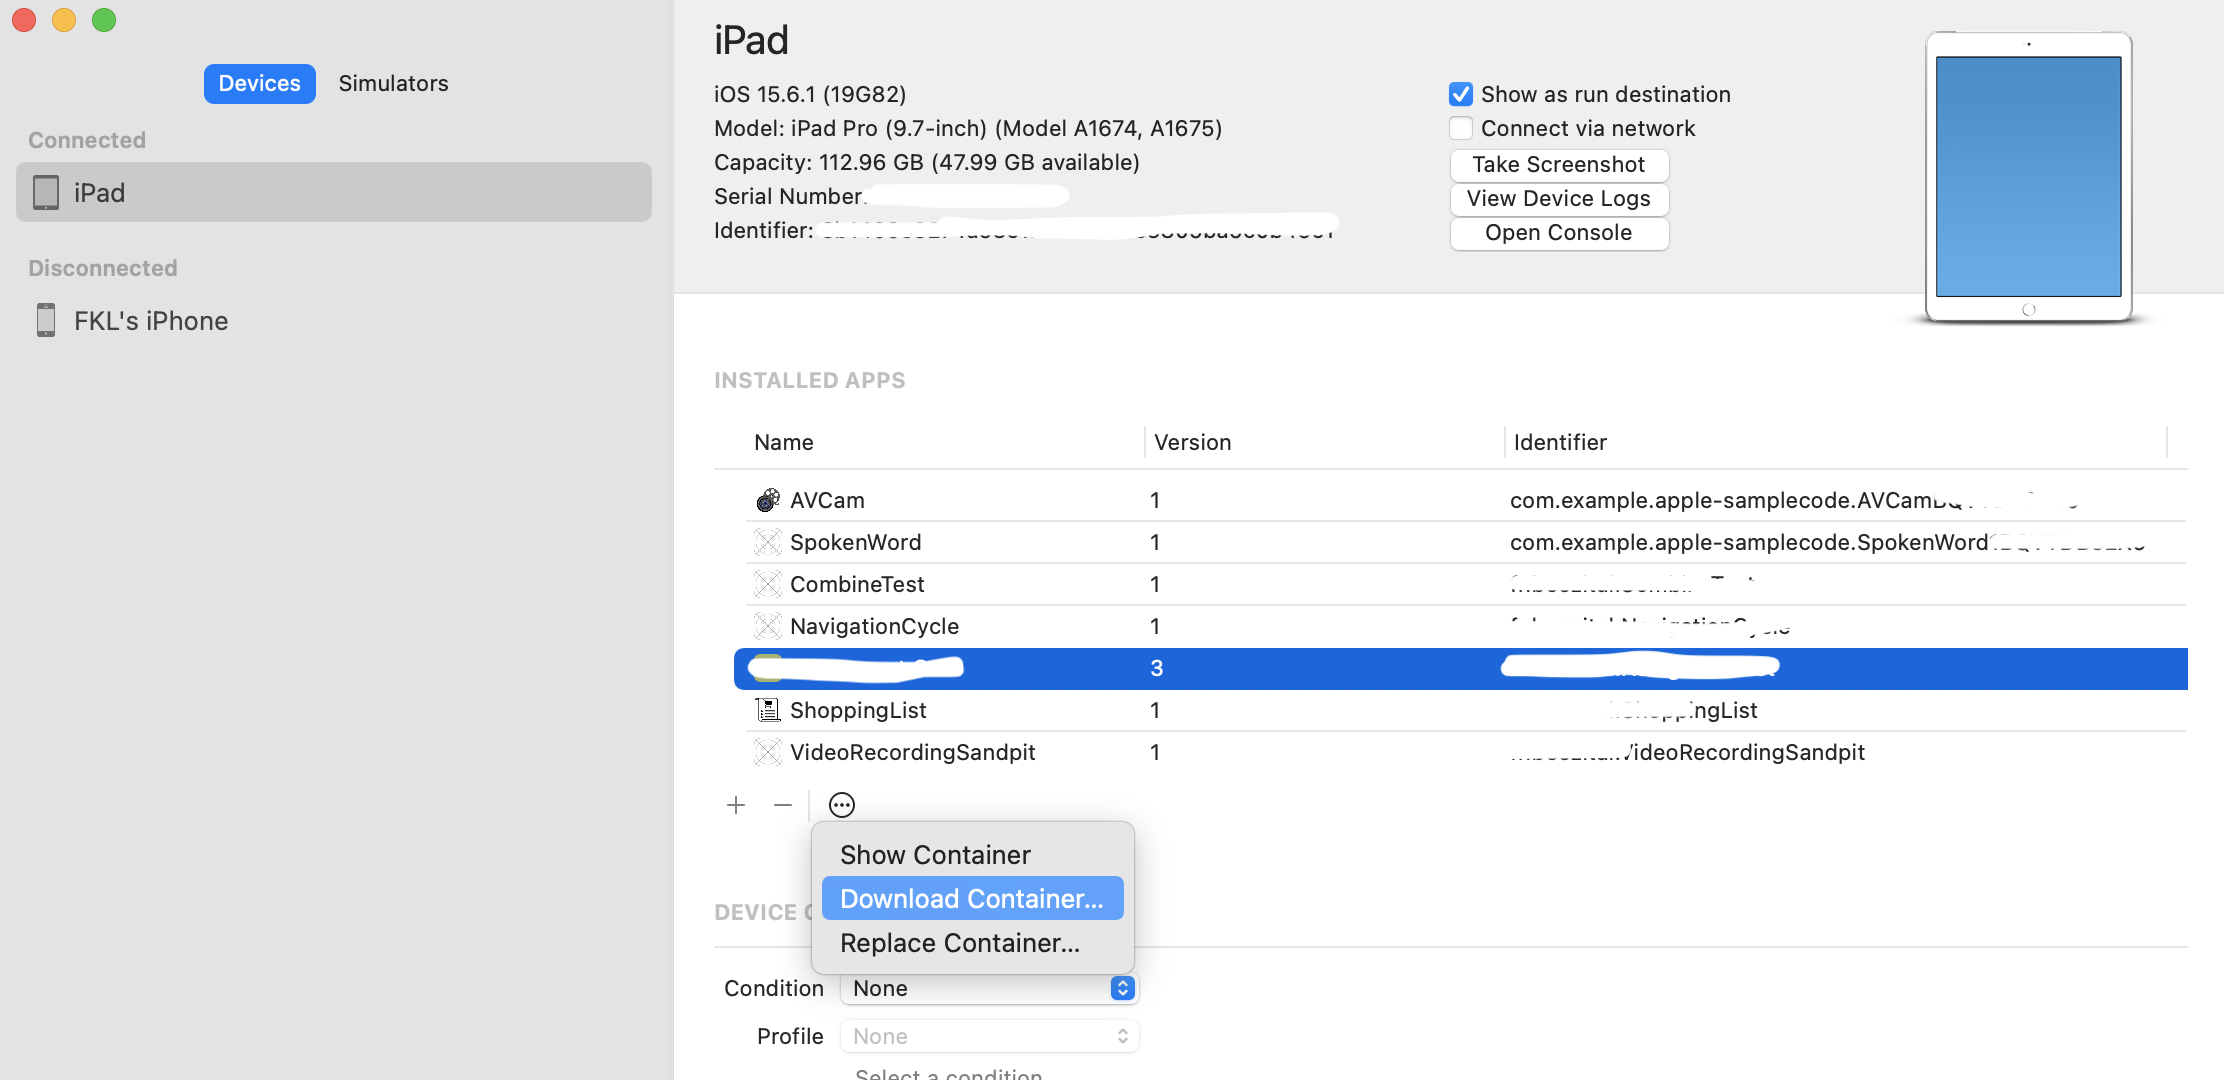Sort apps by Version column header
This screenshot has height=1080, width=2224.
click(x=1192, y=442)
